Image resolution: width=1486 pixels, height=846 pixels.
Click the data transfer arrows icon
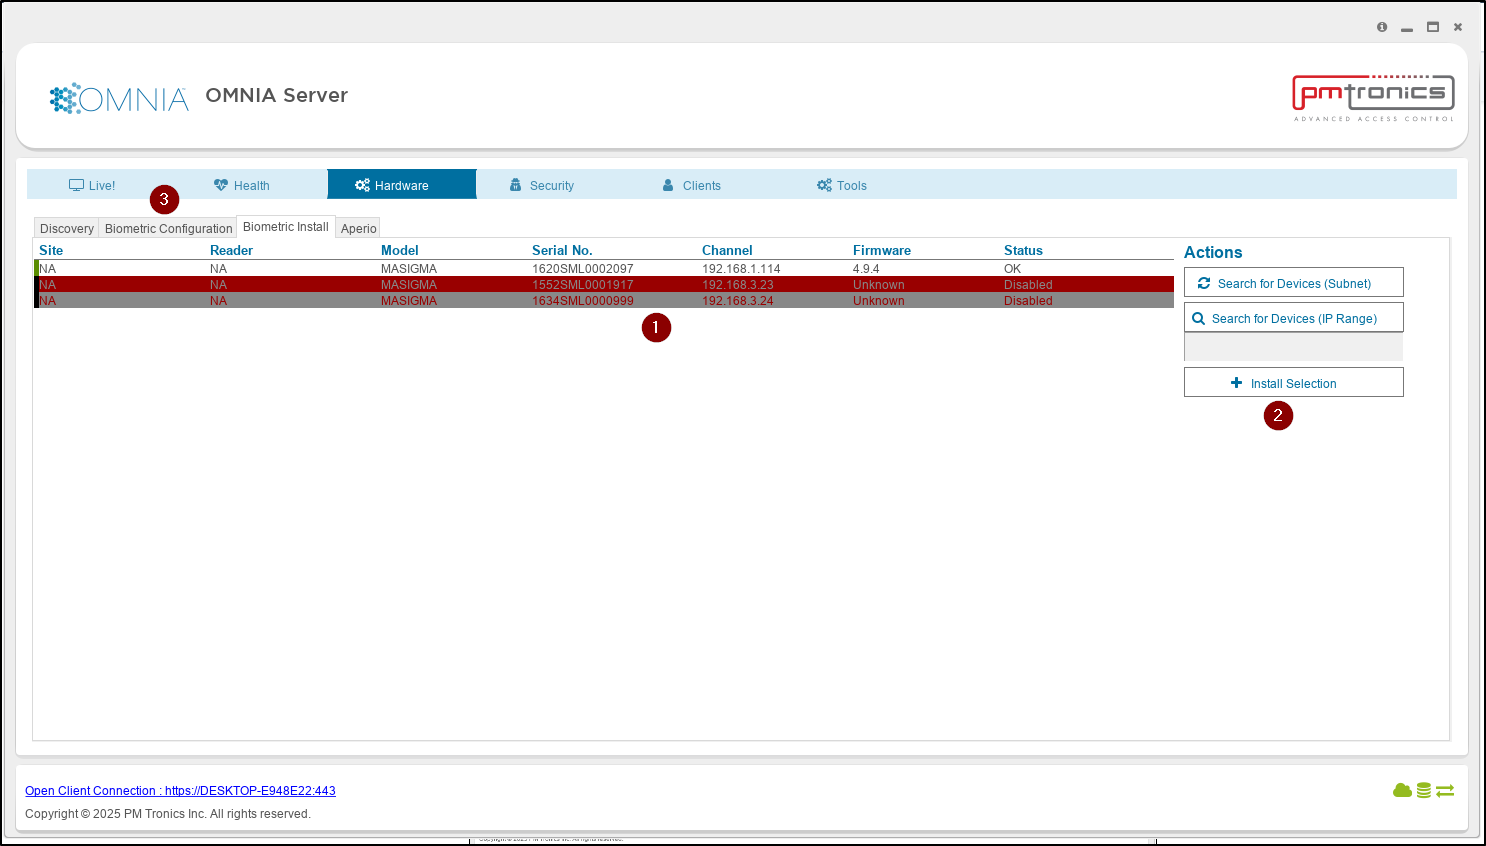[1445, 790]
